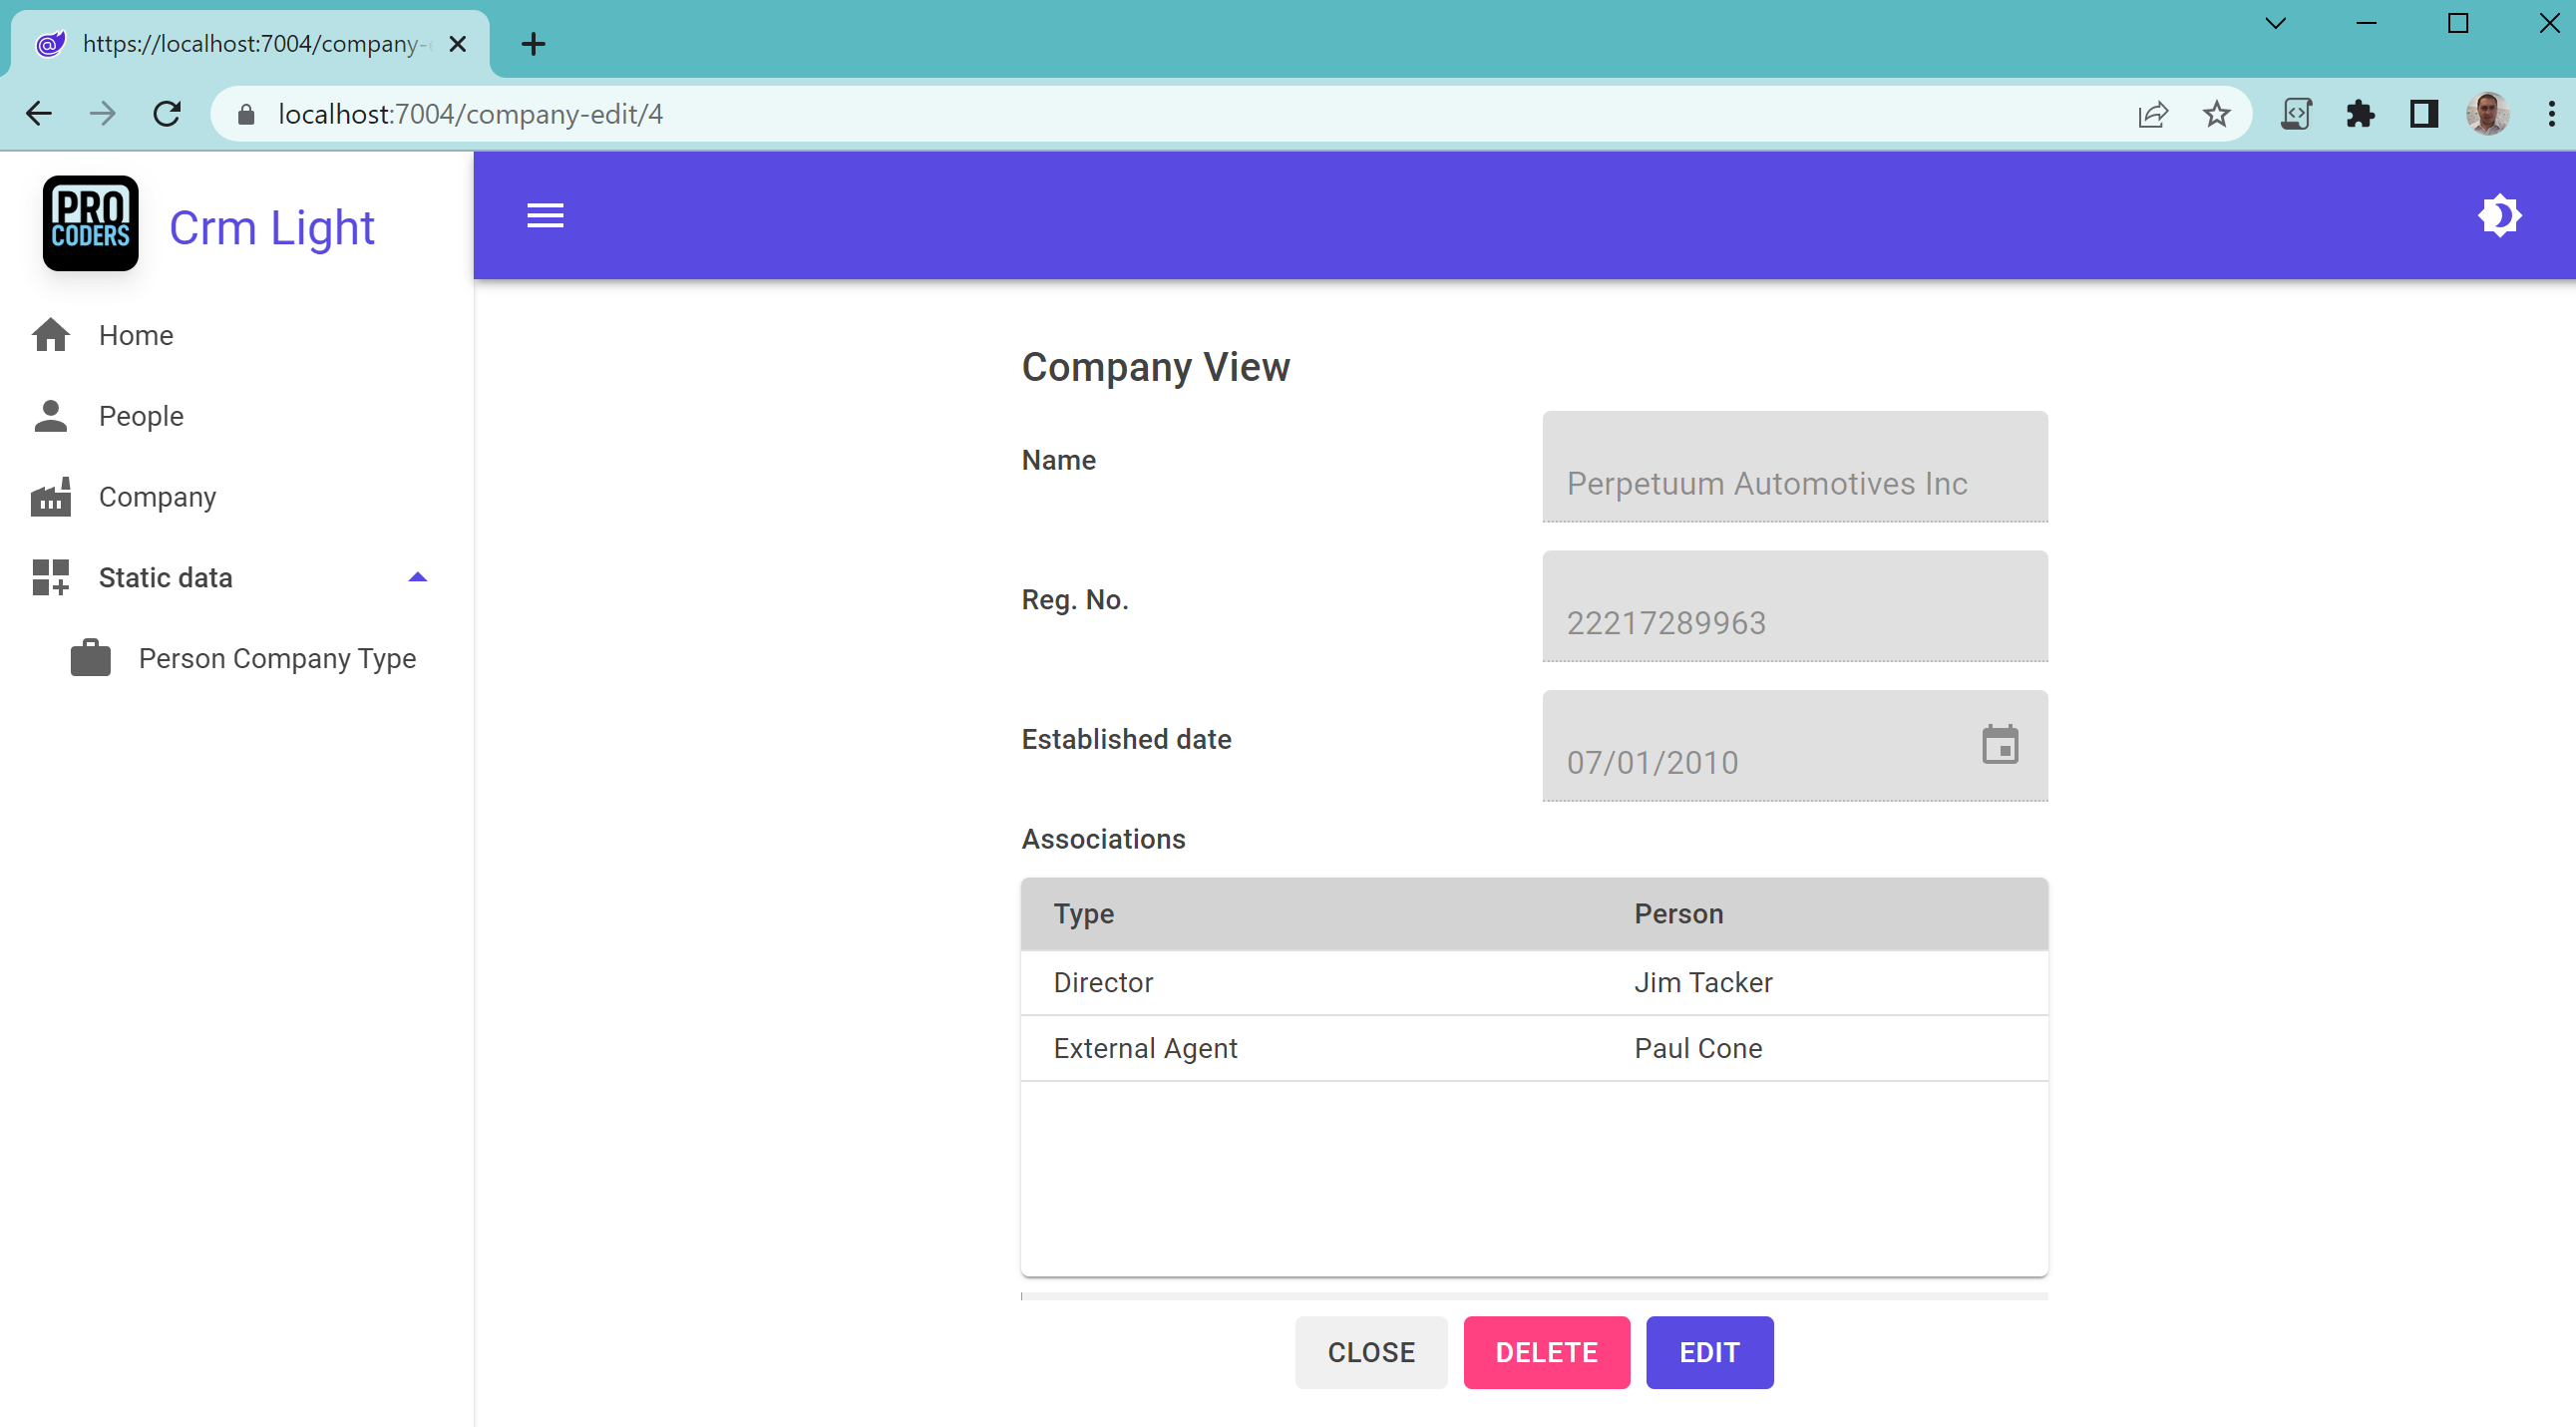This screenshot has height=1427, width=2576.
Task: Click the CLOSE button
Action: coord(1371,1353)
